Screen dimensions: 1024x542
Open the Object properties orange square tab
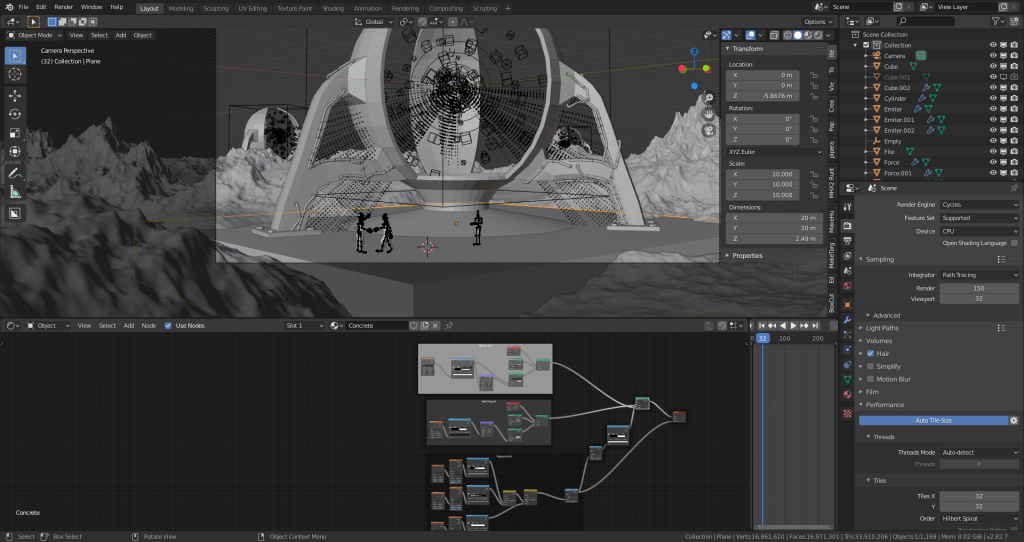point(847,305)
